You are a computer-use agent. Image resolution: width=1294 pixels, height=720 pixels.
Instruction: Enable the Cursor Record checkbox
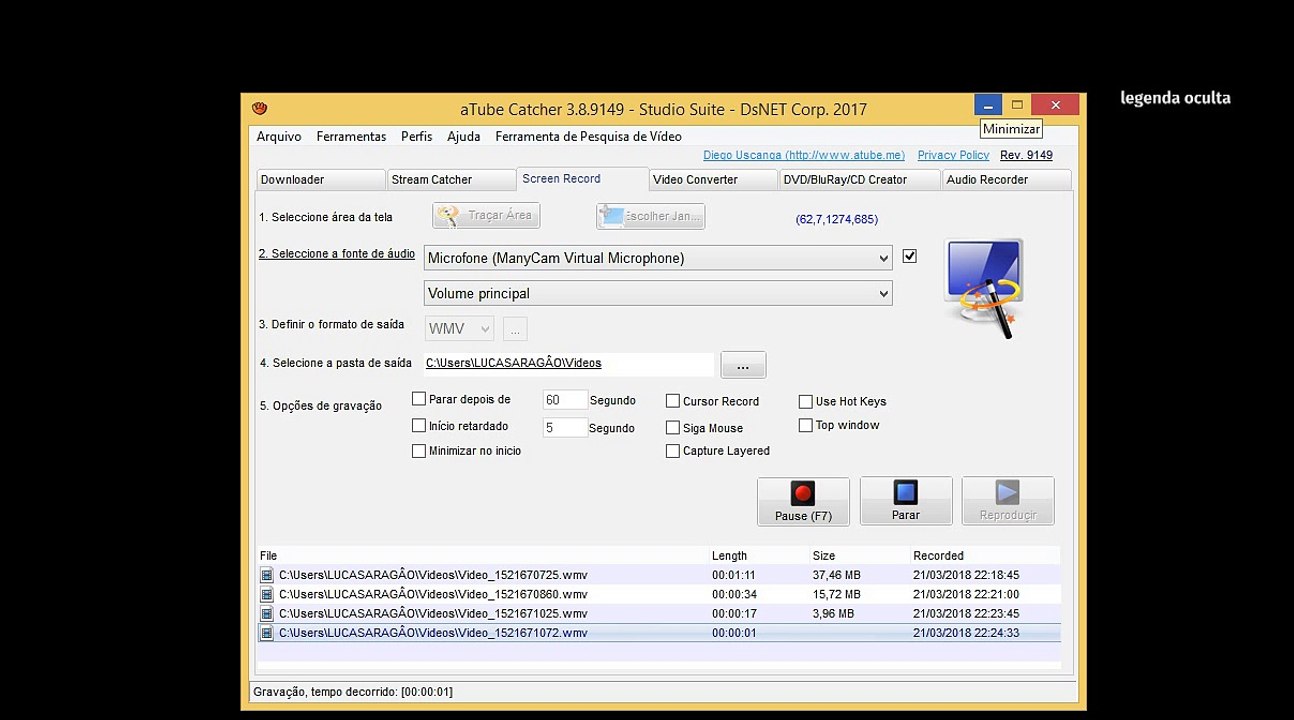(x=673, y=401)
